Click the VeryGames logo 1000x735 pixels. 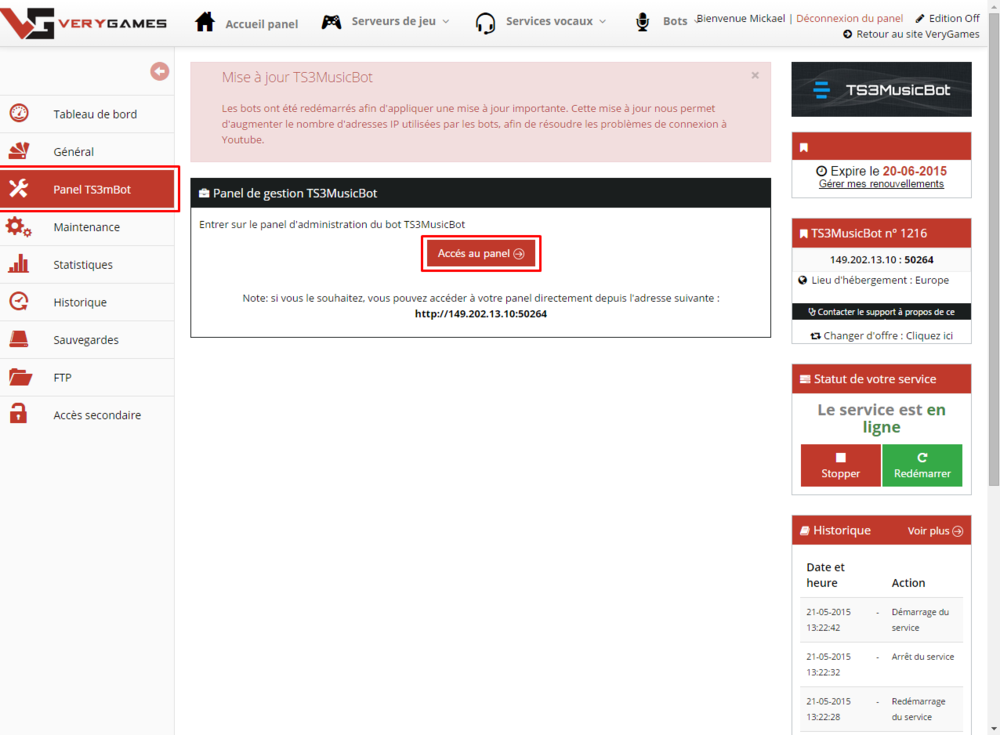pos(84,22)
